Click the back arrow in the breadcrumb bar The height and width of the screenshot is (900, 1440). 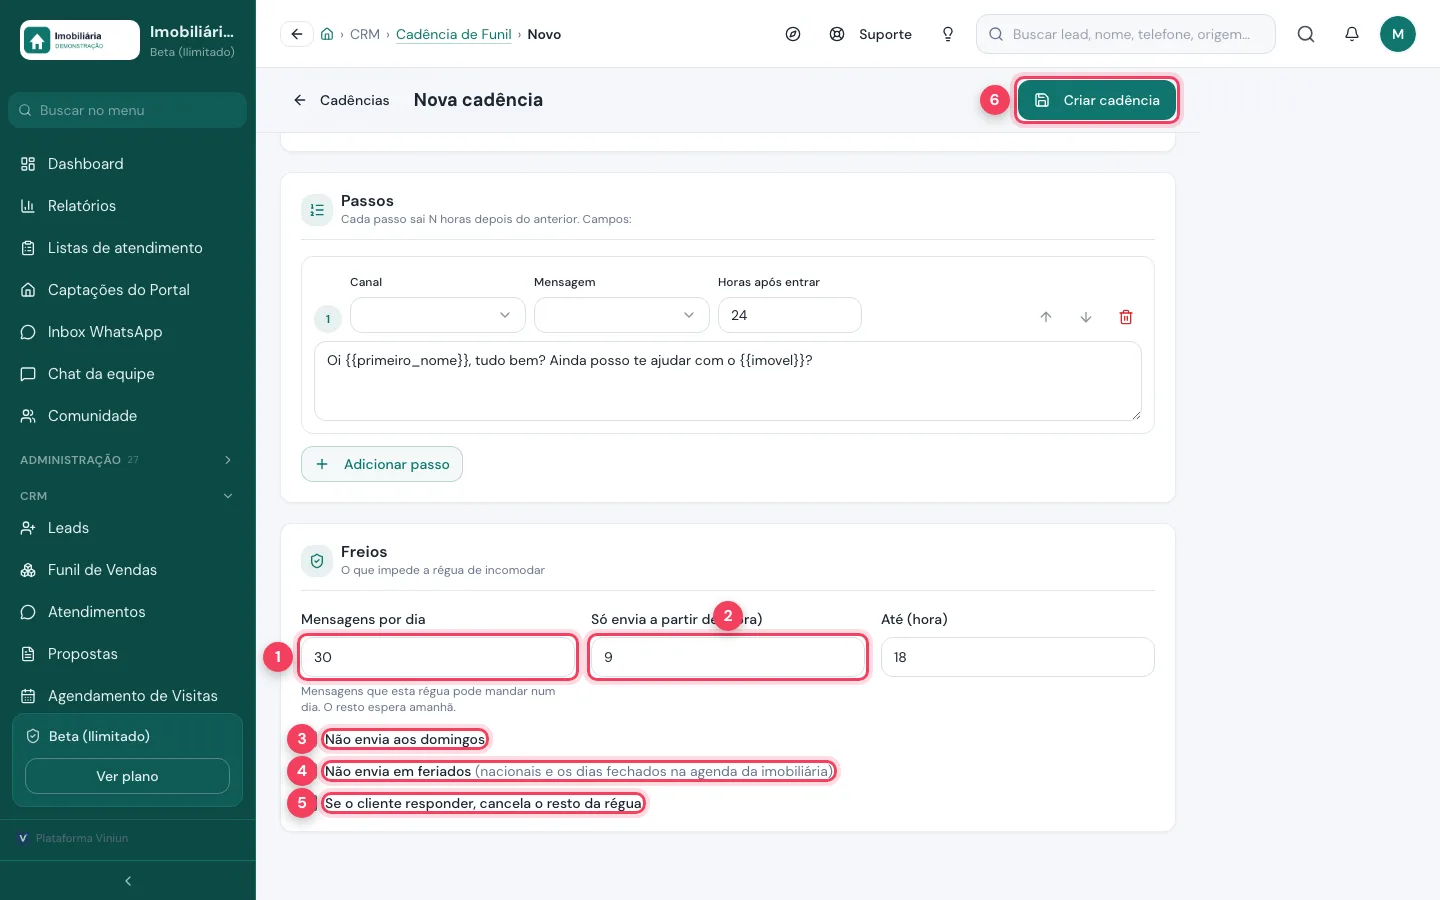tap(297, 34)
